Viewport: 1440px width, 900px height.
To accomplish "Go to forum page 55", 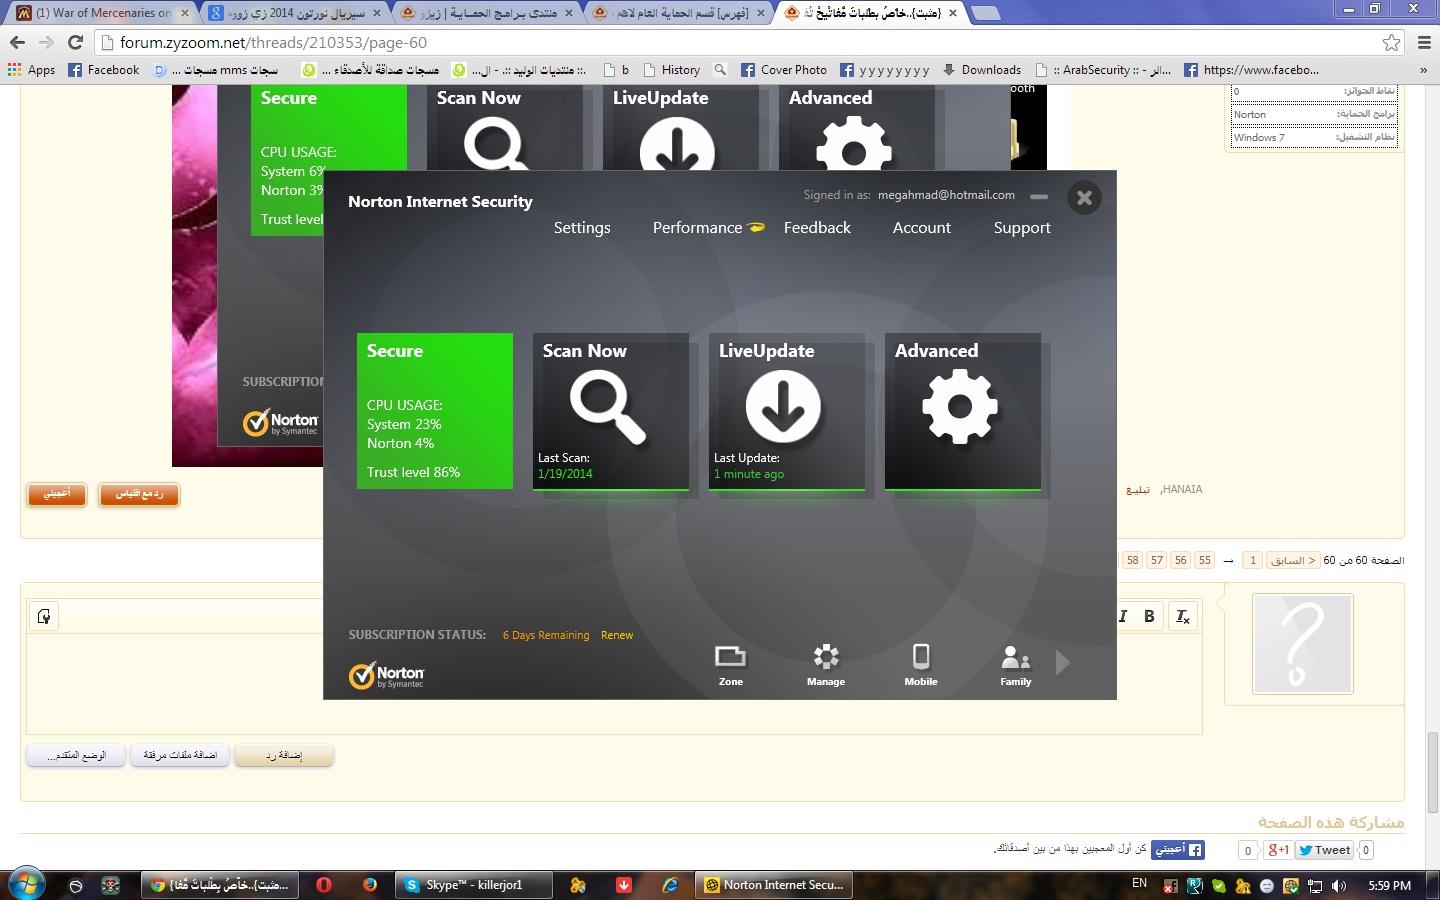I will pos(1204,560).
